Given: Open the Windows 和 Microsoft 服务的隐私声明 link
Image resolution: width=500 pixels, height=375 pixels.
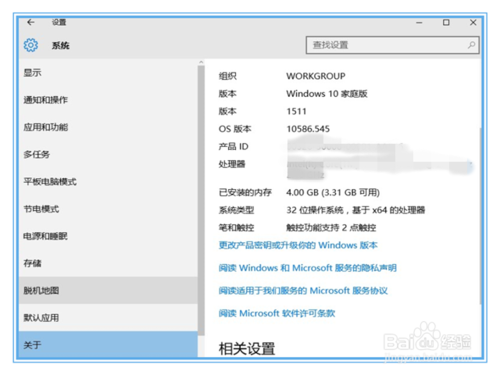Looking at the screenshot, I should click(308, 268).
